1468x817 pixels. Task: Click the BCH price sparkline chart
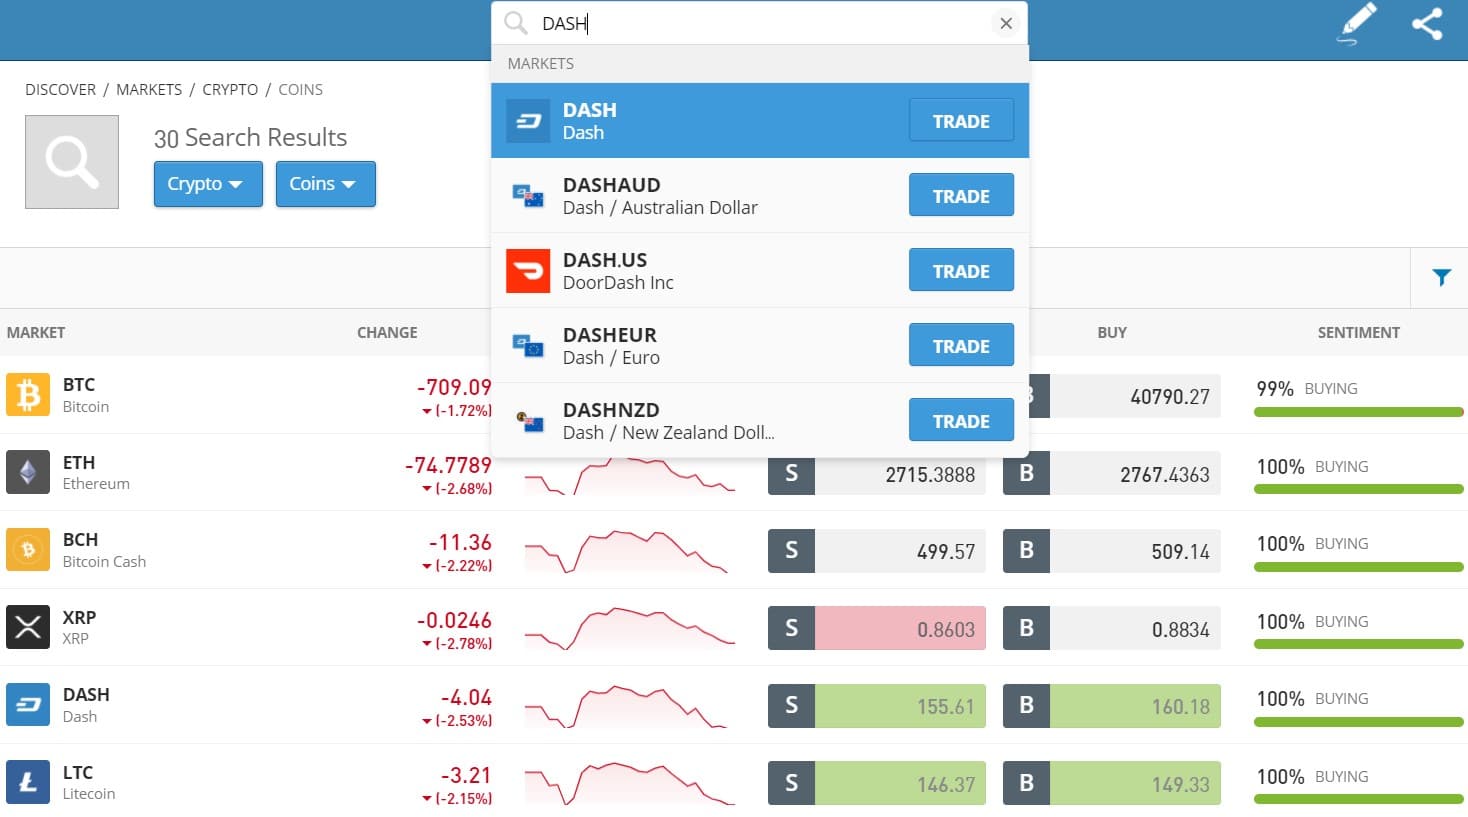(628, 551)
